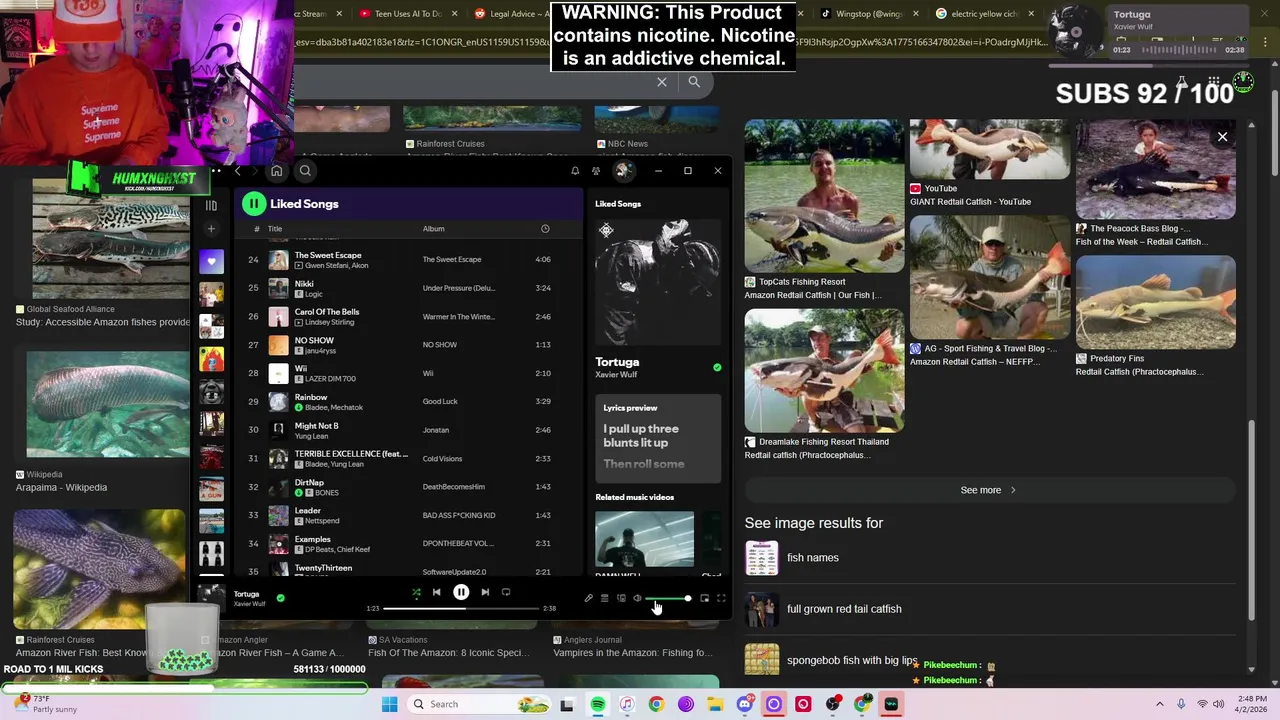Go to Spotify Home
1280x720 pixels.
pos(277,171)
